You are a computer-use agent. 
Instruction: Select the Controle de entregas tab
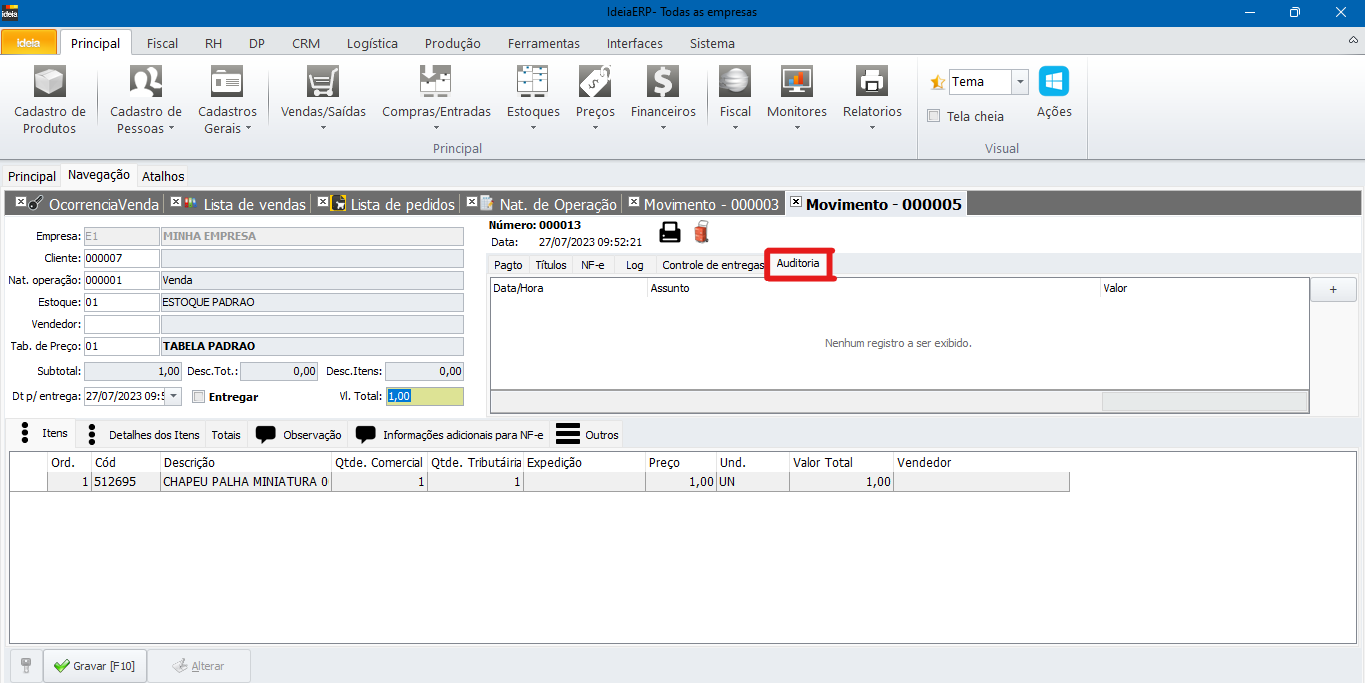coord(712,265)
